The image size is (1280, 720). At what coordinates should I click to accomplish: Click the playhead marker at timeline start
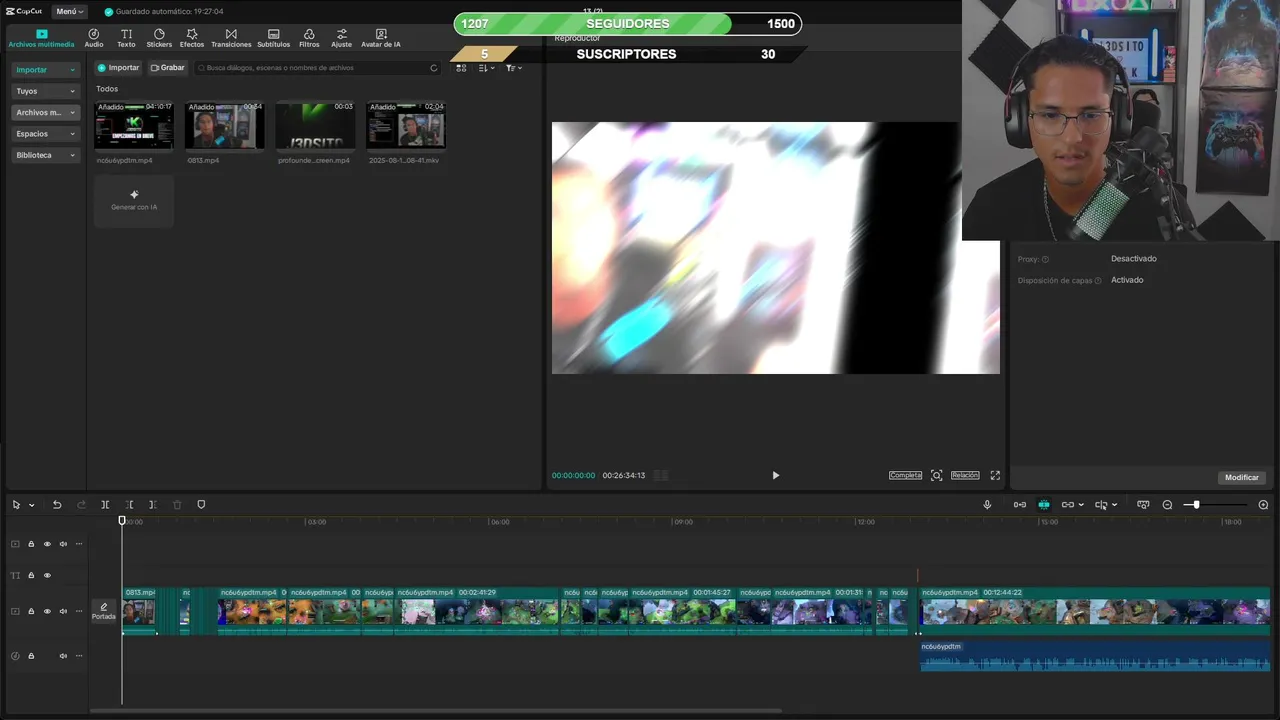122,520
